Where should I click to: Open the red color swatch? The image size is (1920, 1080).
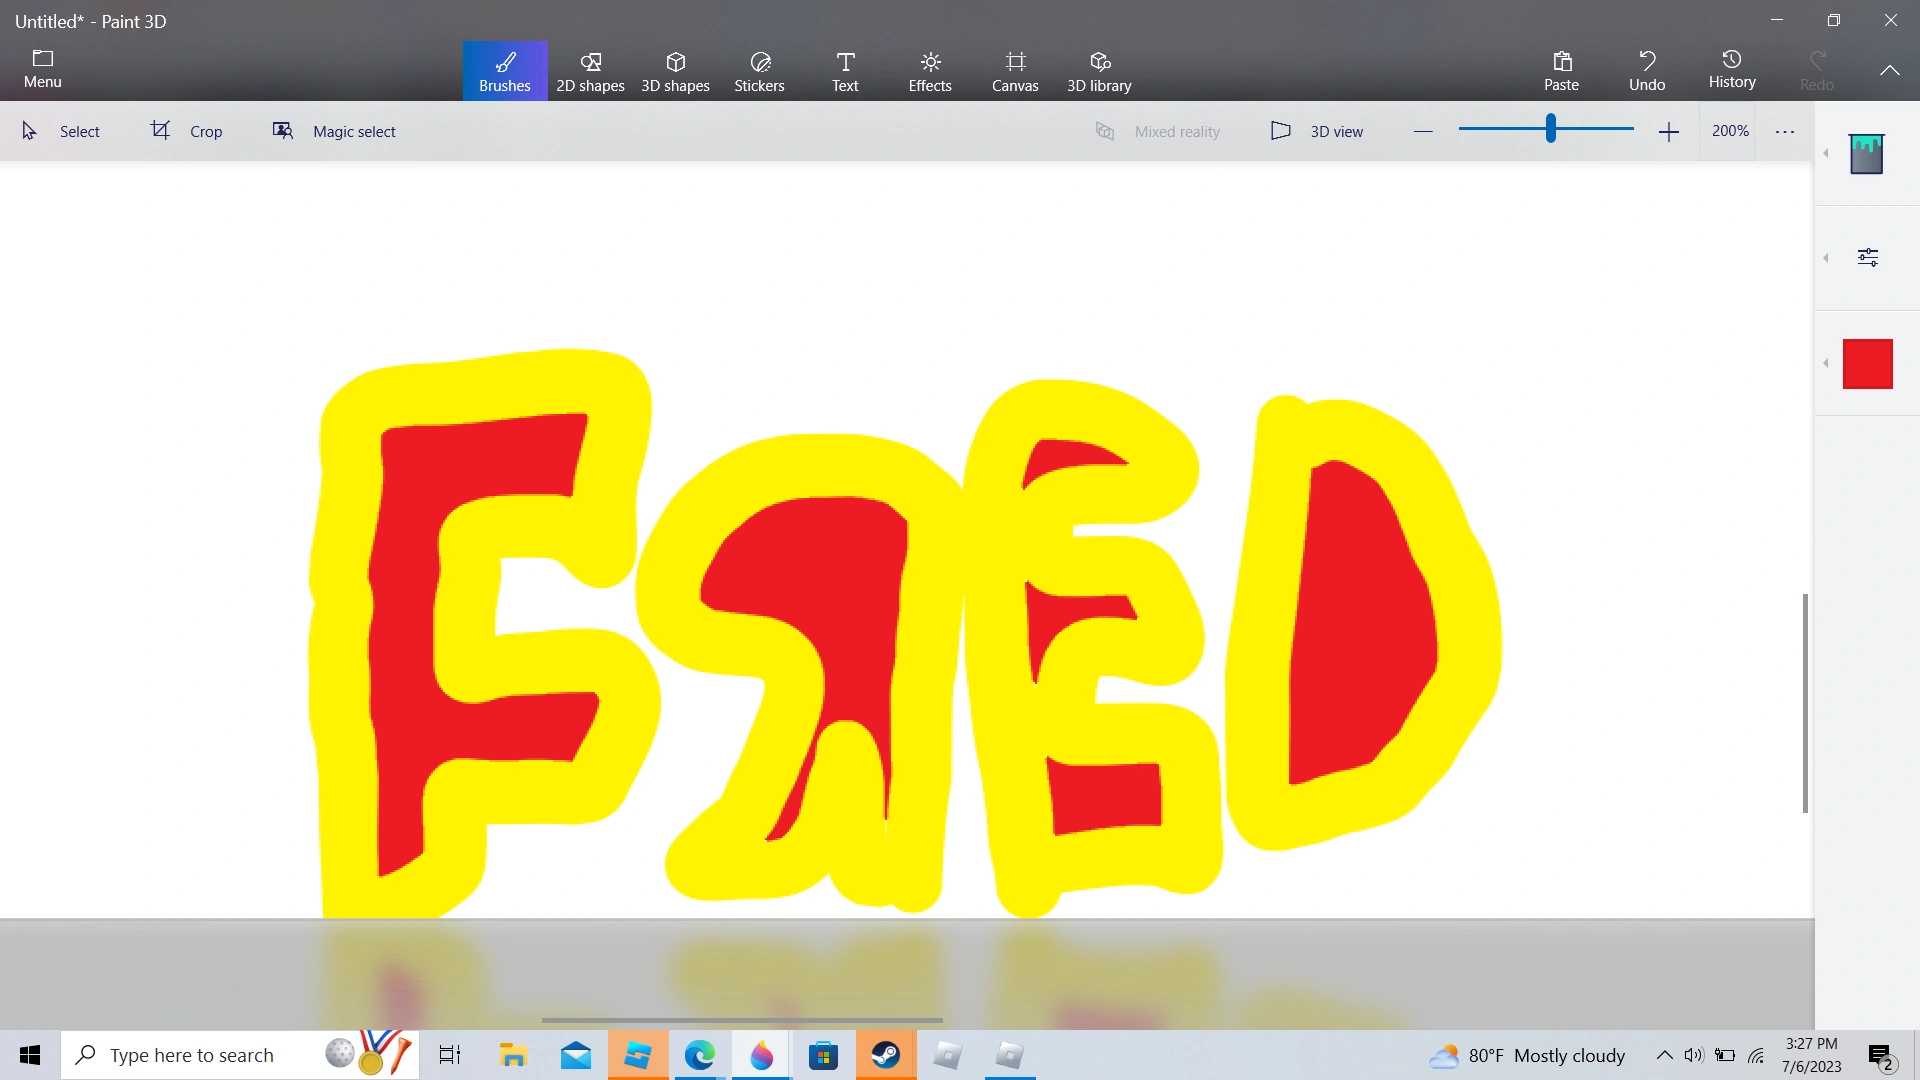[x=1868, y=363]
